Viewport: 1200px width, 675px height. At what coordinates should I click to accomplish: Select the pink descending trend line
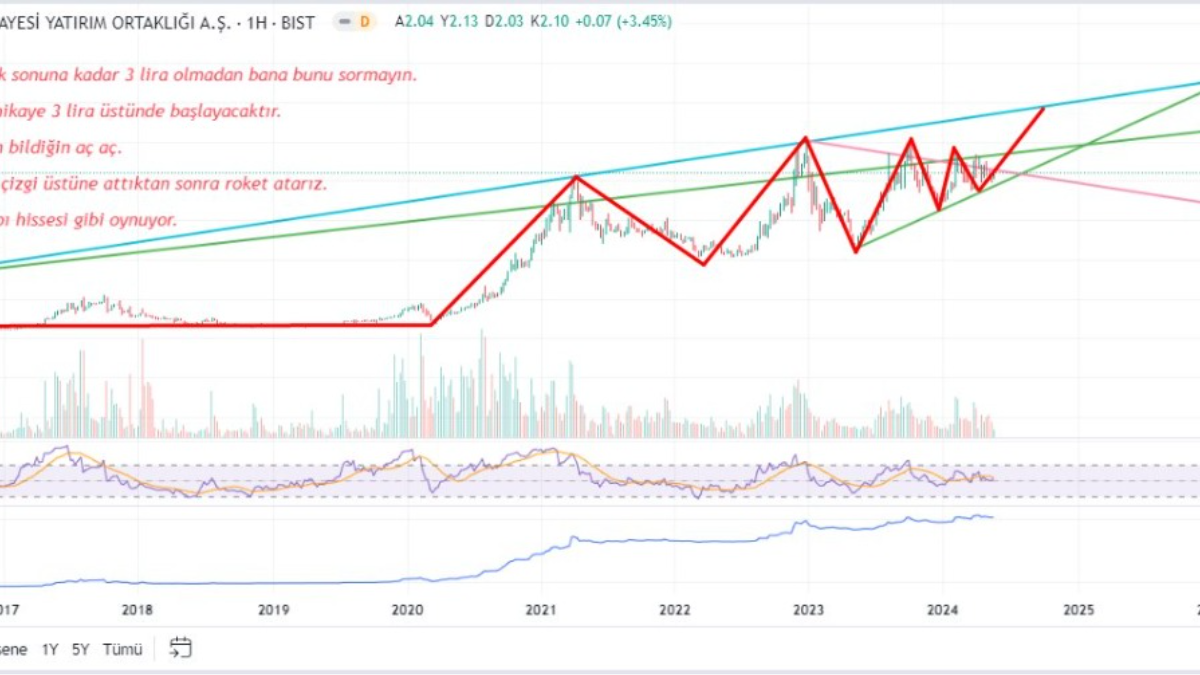(x=1100, y=185)
